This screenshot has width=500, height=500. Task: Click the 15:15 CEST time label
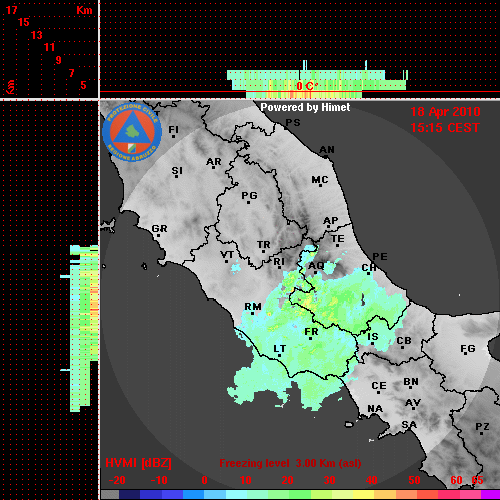pyautogui.click(x=445, y=128)
